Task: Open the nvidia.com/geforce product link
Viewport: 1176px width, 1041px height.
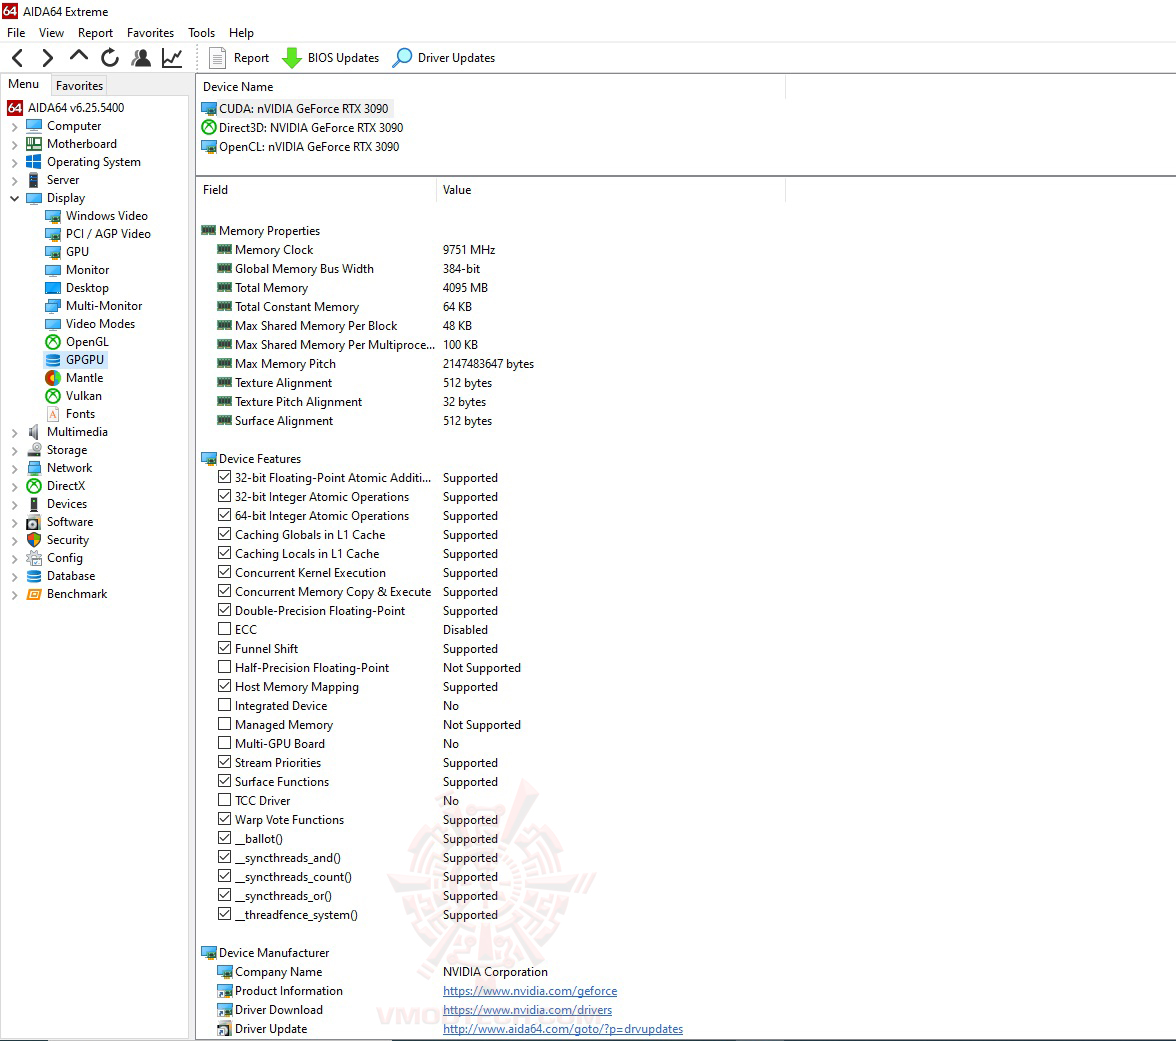Action: pyautogui.click(x=530, y=991)
